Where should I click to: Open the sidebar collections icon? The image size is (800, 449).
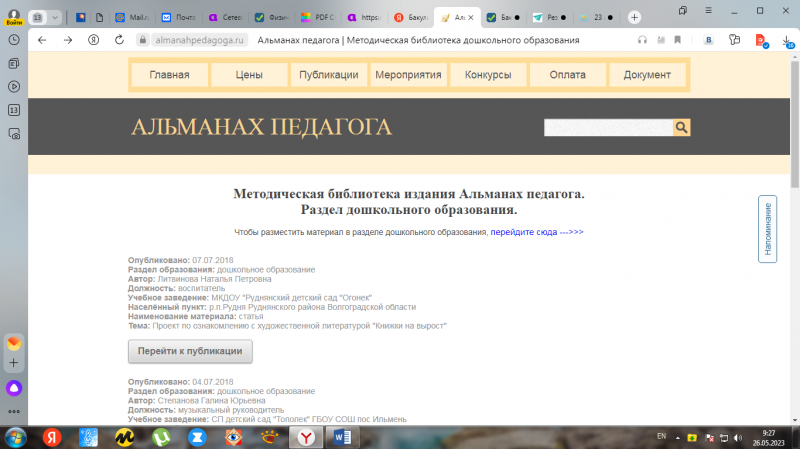pos(14,63)
